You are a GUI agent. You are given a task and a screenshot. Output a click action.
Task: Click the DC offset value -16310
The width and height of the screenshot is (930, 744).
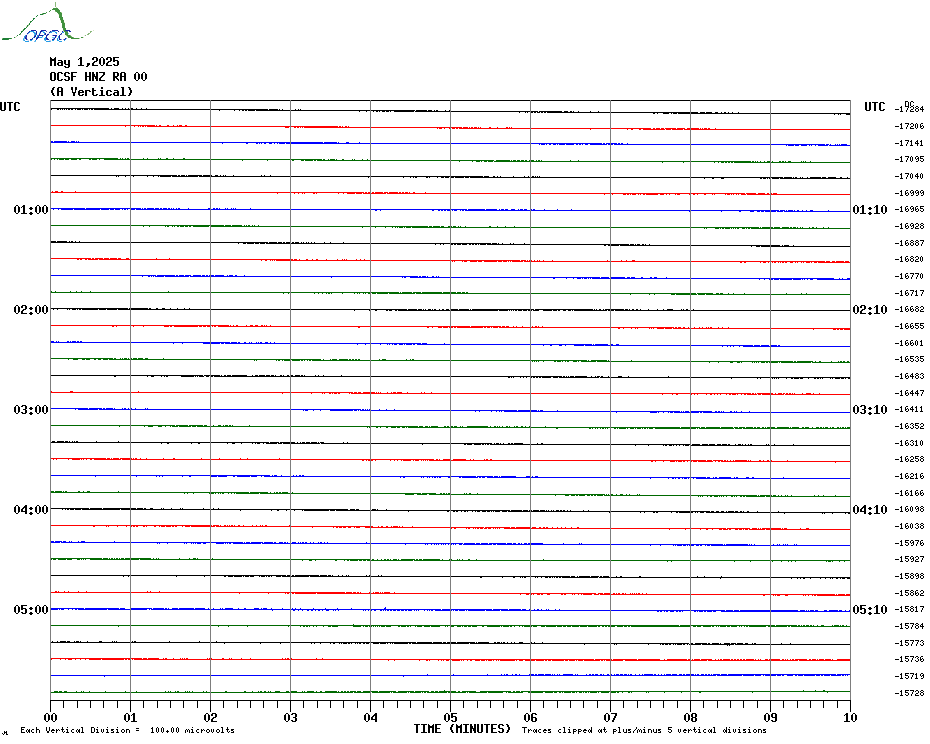[x=909, y=443]
